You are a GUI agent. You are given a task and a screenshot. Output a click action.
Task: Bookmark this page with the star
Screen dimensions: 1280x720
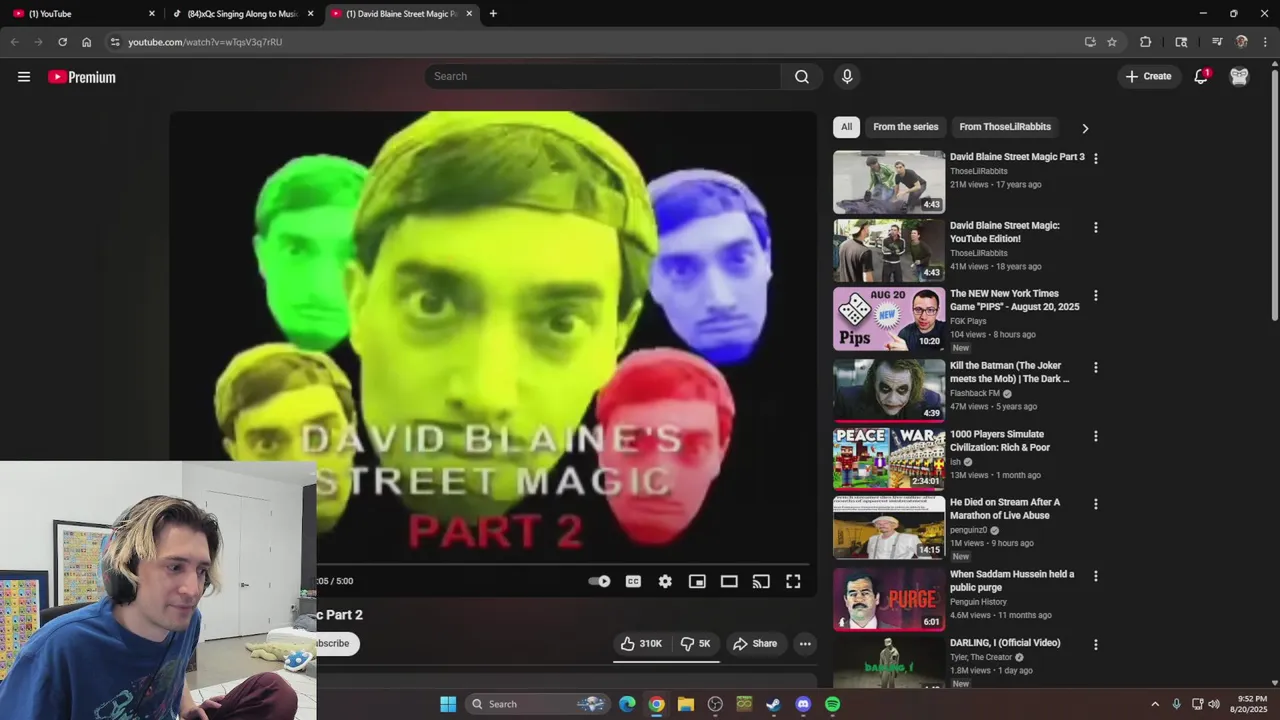pos(1112,42)
